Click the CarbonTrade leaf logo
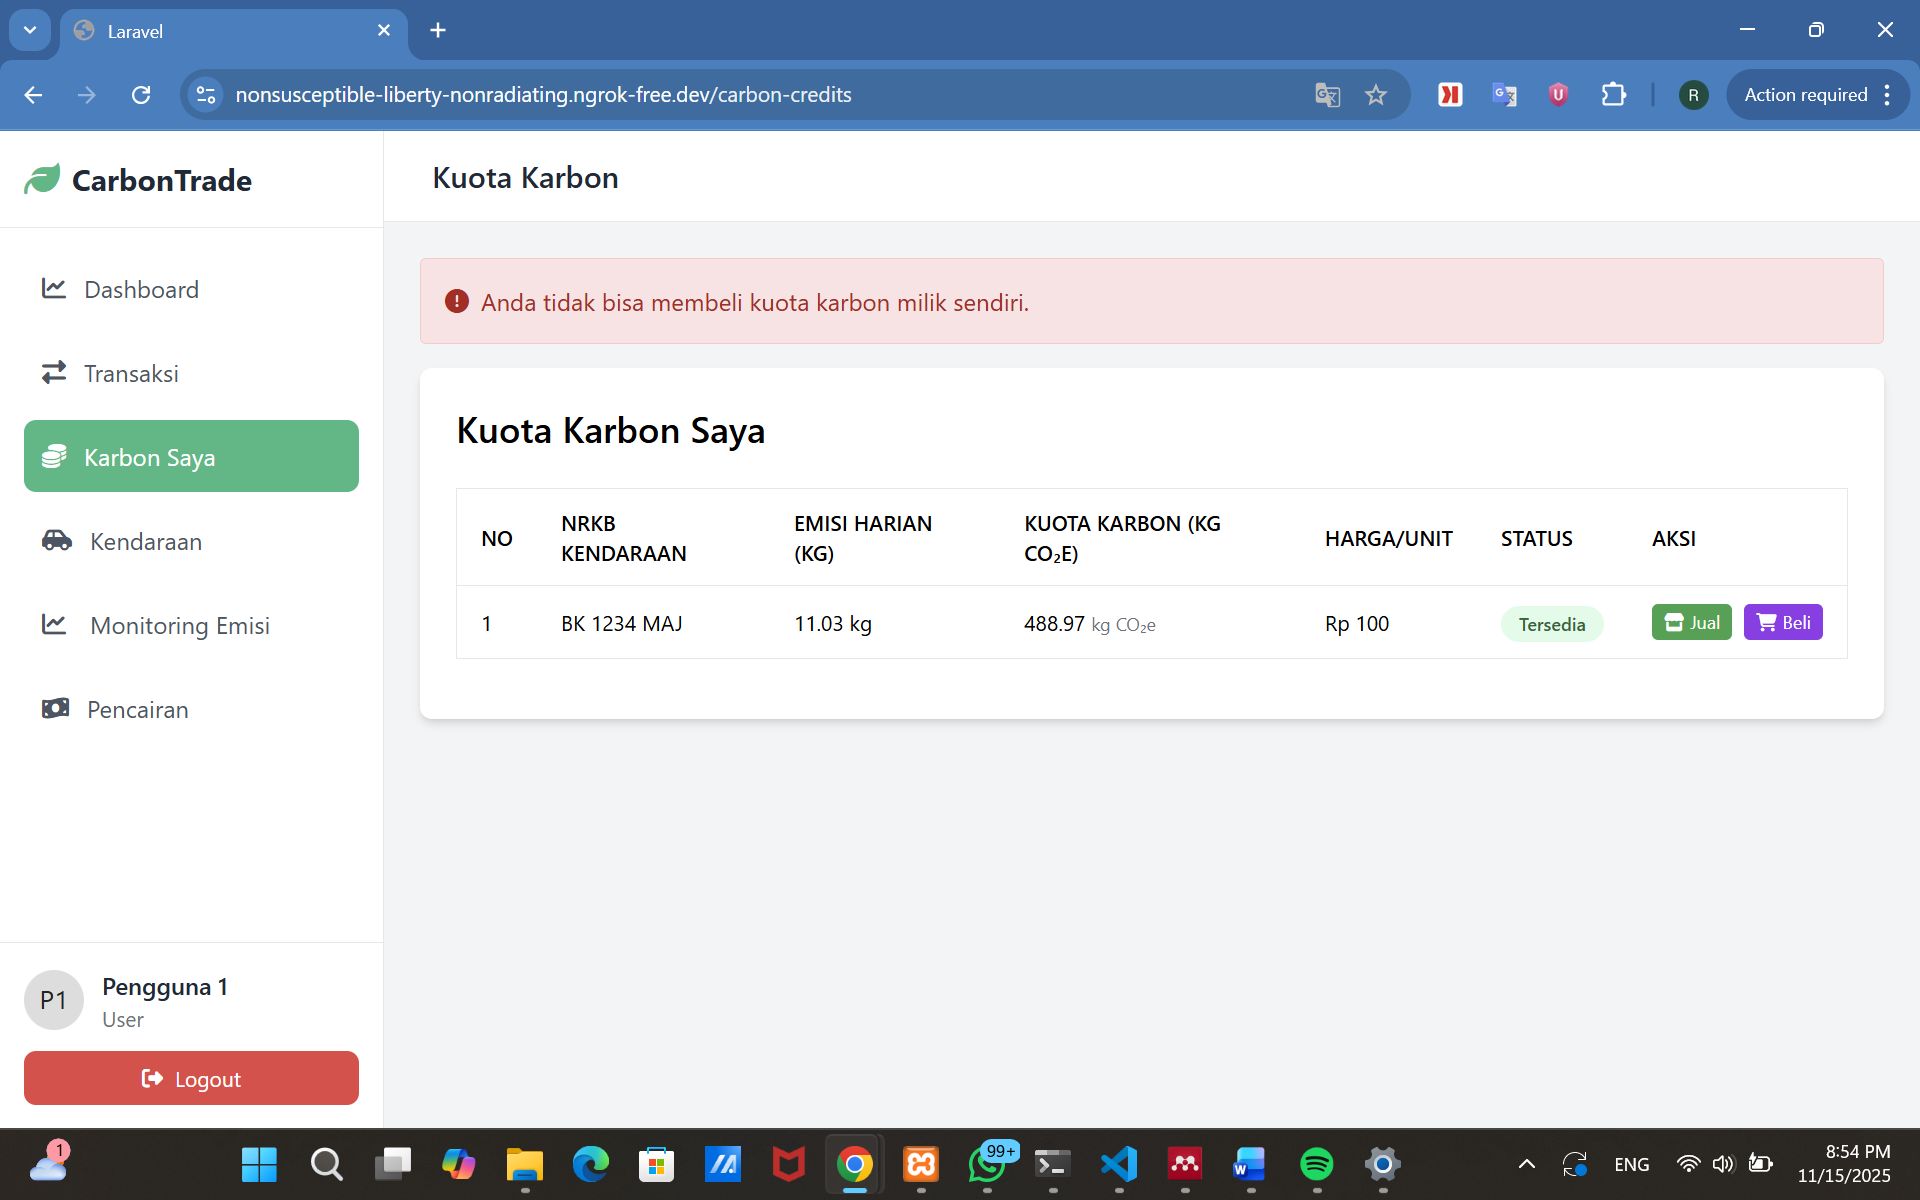This screenshot has width=1920, height=1200. coord(42,180)
